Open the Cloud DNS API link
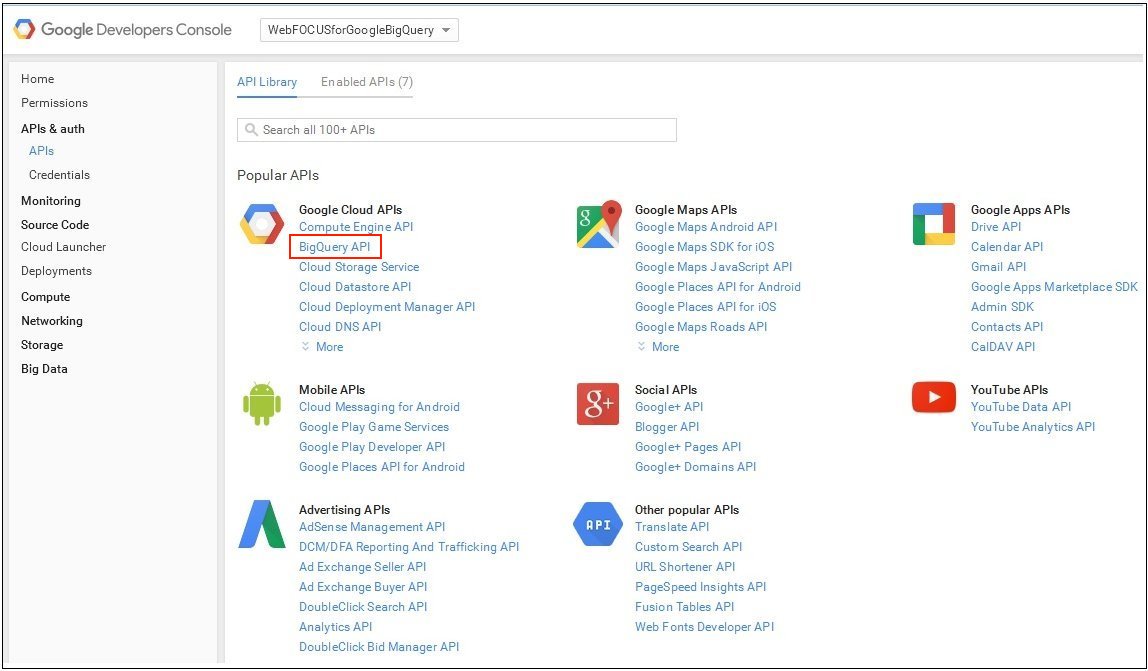Viewport: 1148px width, 671px height. click(x=340, y=327)
